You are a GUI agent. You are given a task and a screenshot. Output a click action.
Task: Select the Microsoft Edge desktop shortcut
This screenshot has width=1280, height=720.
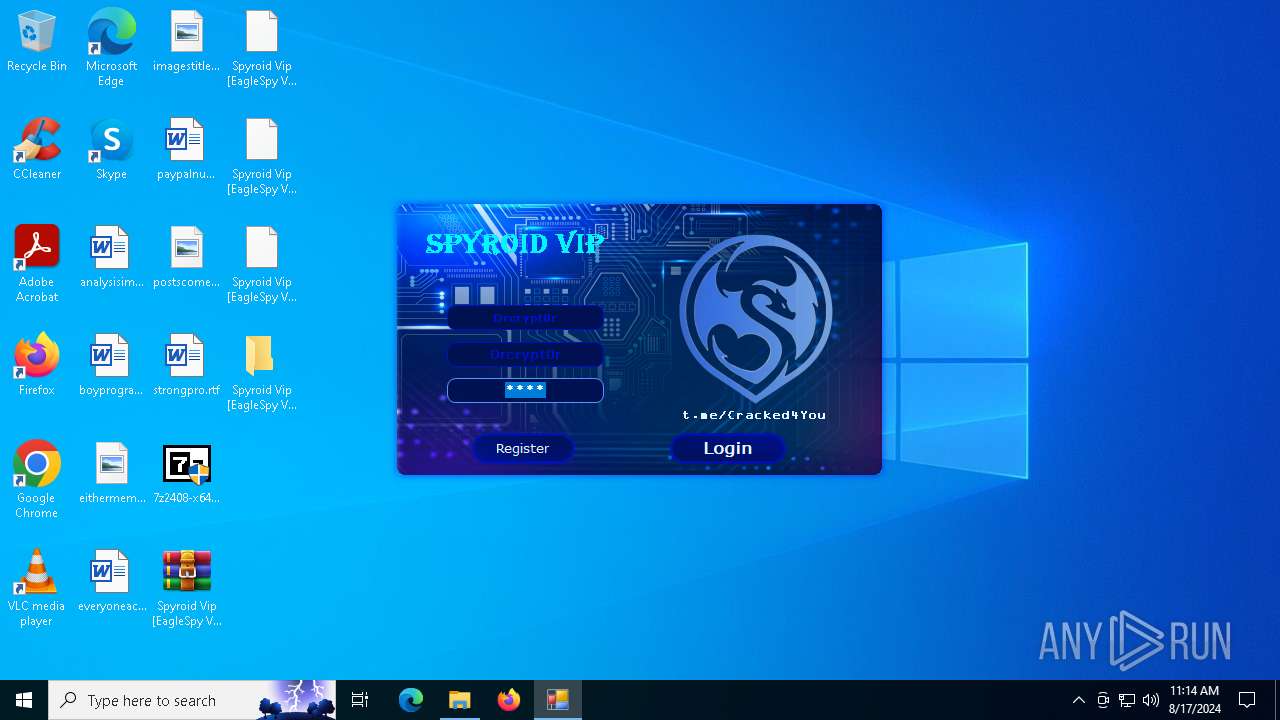[x=111, y=48]
